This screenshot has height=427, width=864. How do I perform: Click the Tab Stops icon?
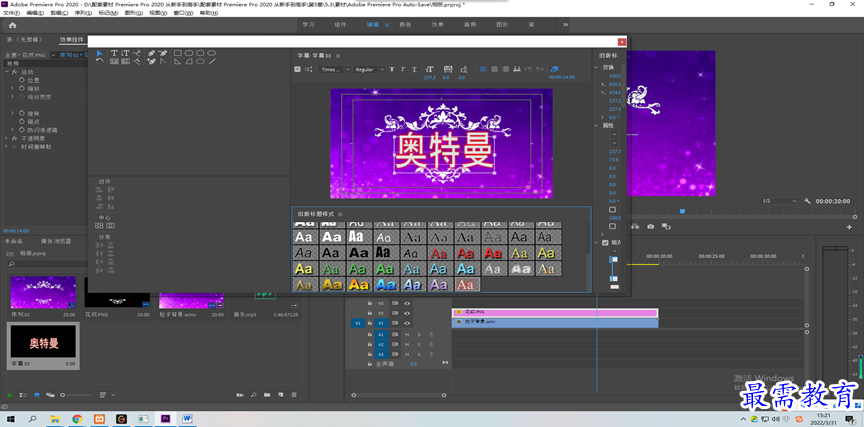click(517, 69)
